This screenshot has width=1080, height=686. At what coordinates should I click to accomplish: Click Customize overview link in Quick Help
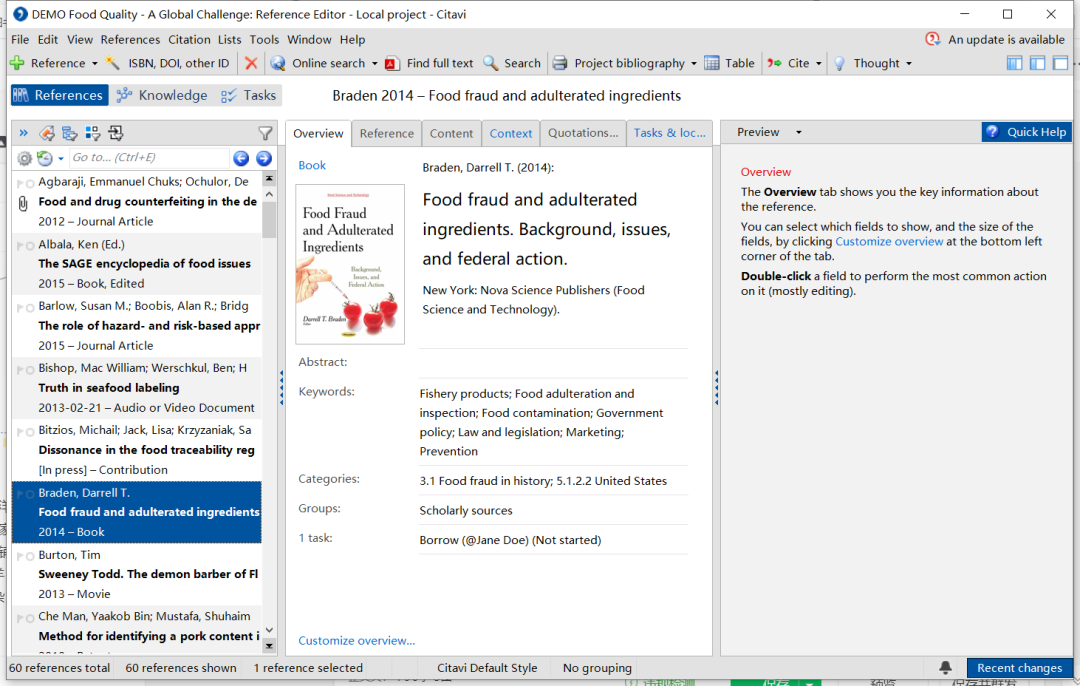point(889,242)
